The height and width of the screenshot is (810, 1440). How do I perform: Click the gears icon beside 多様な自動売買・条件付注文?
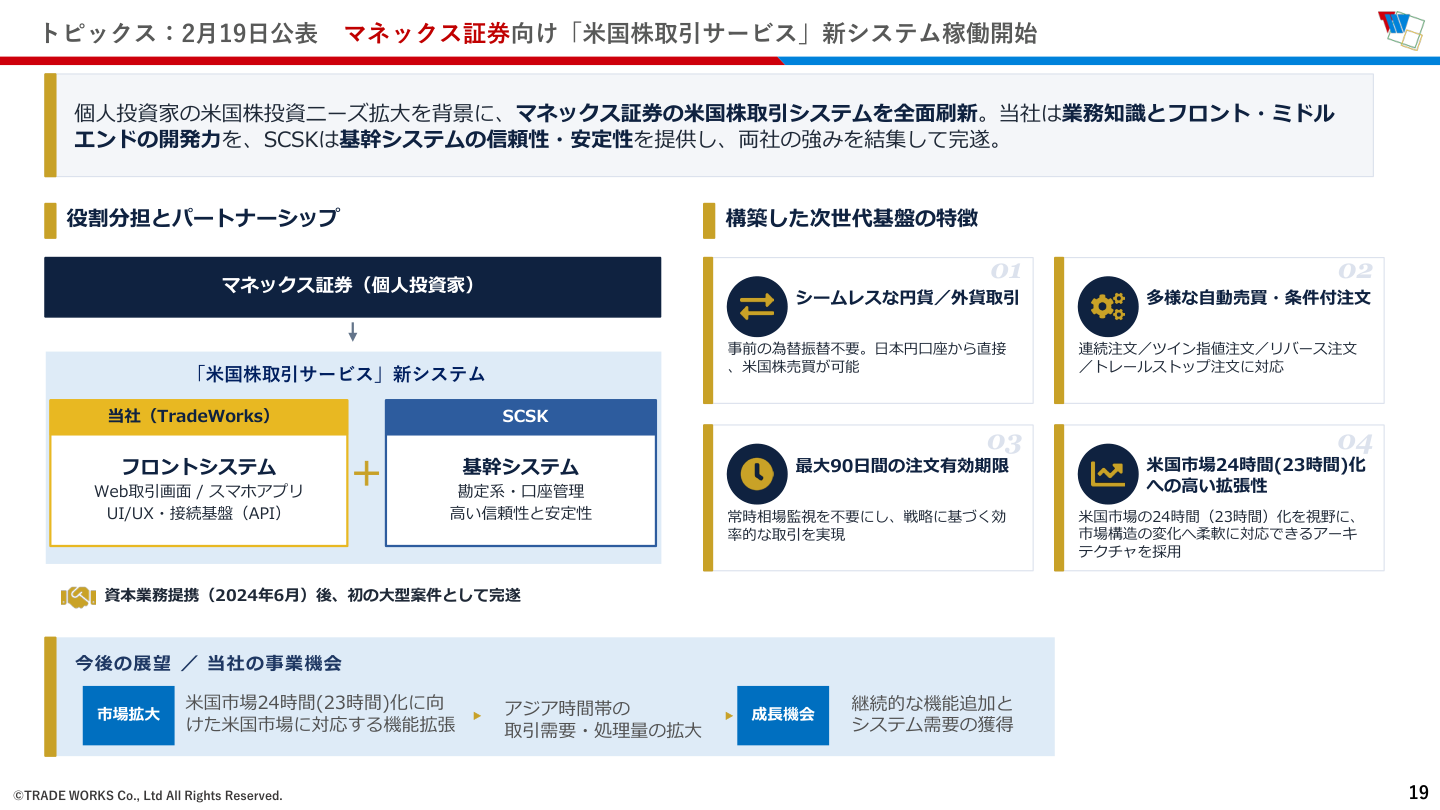click(1108, 306)
